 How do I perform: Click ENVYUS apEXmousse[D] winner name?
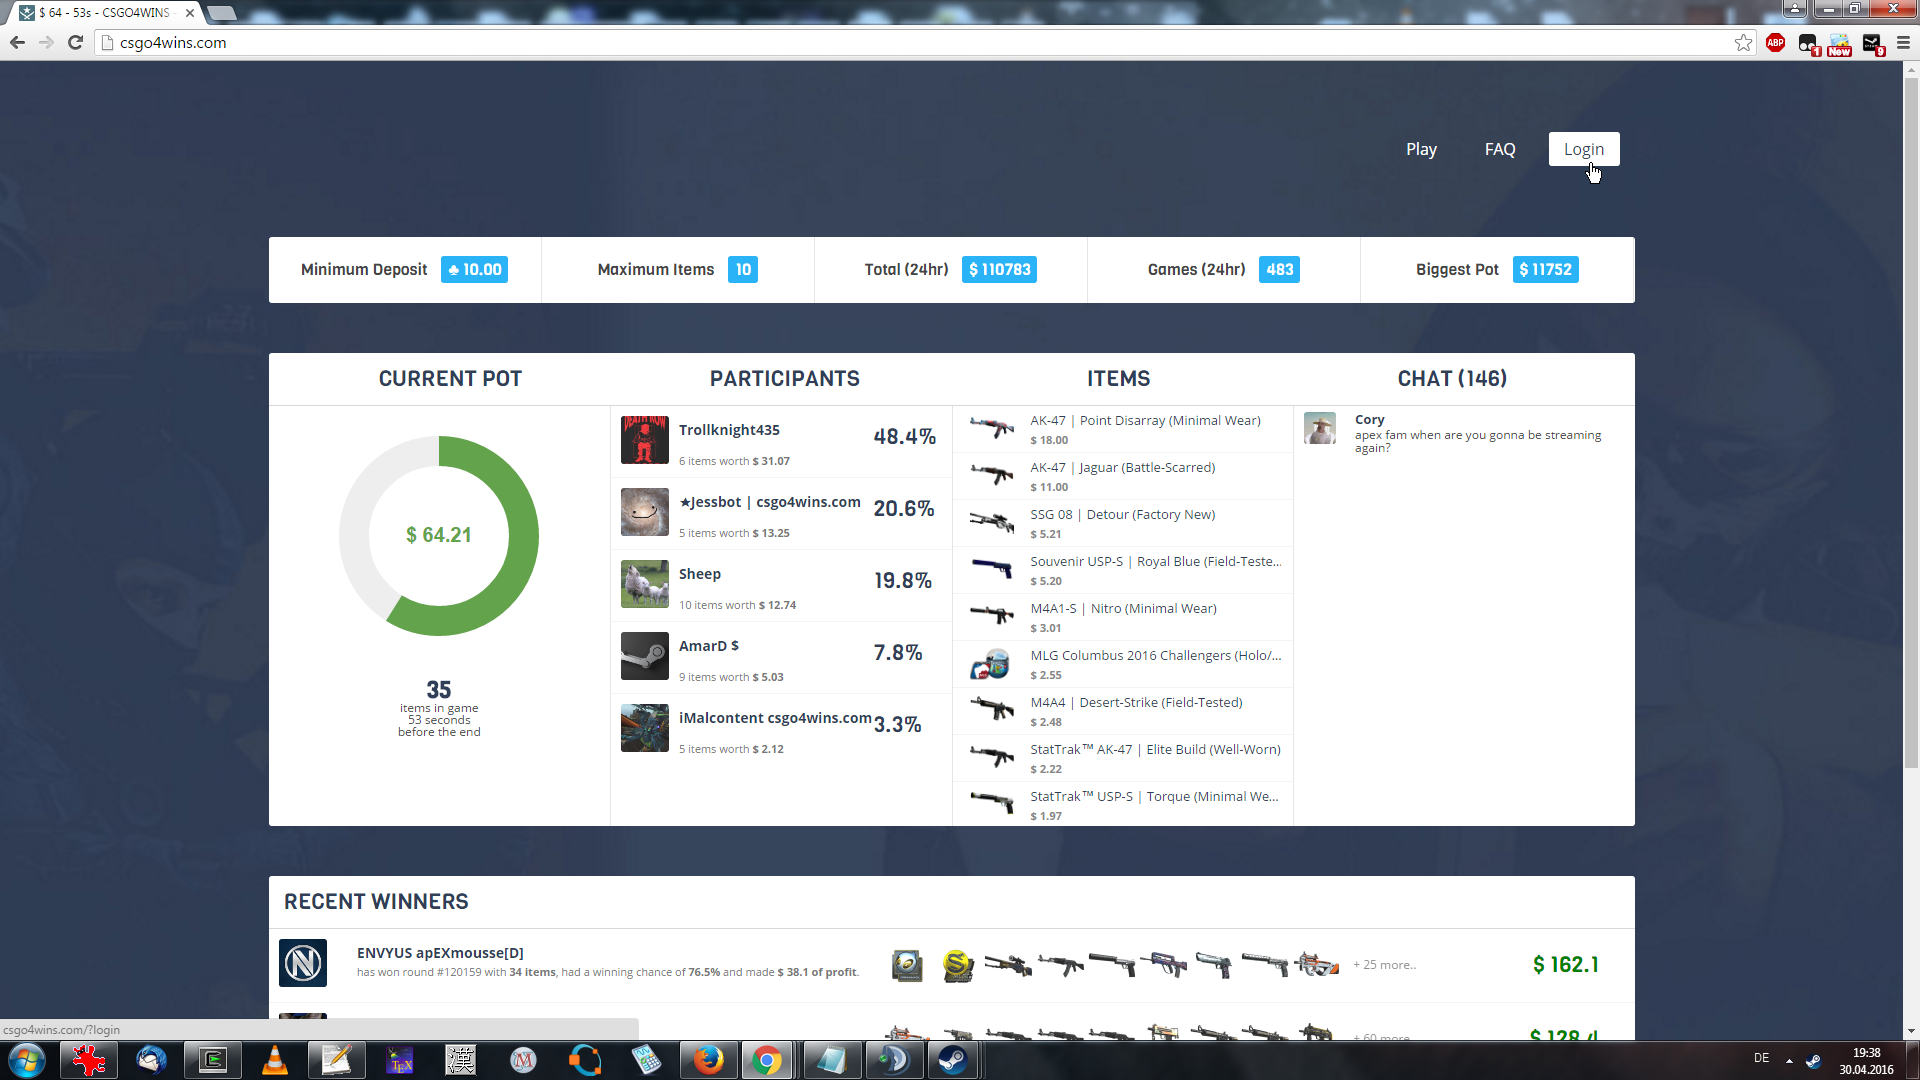pos(440,953)
